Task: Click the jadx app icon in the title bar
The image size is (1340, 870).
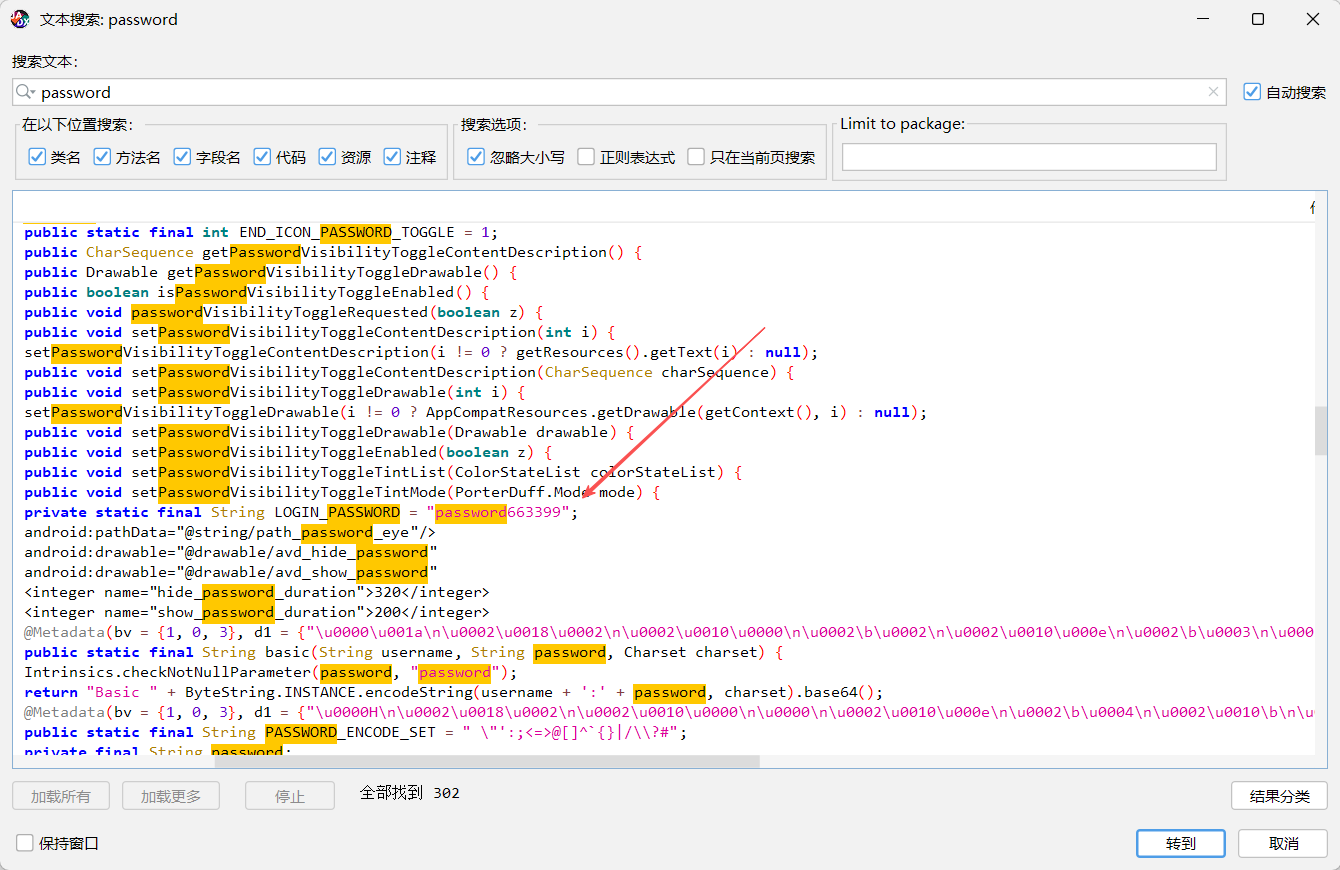Action: (x=20, y=19)
